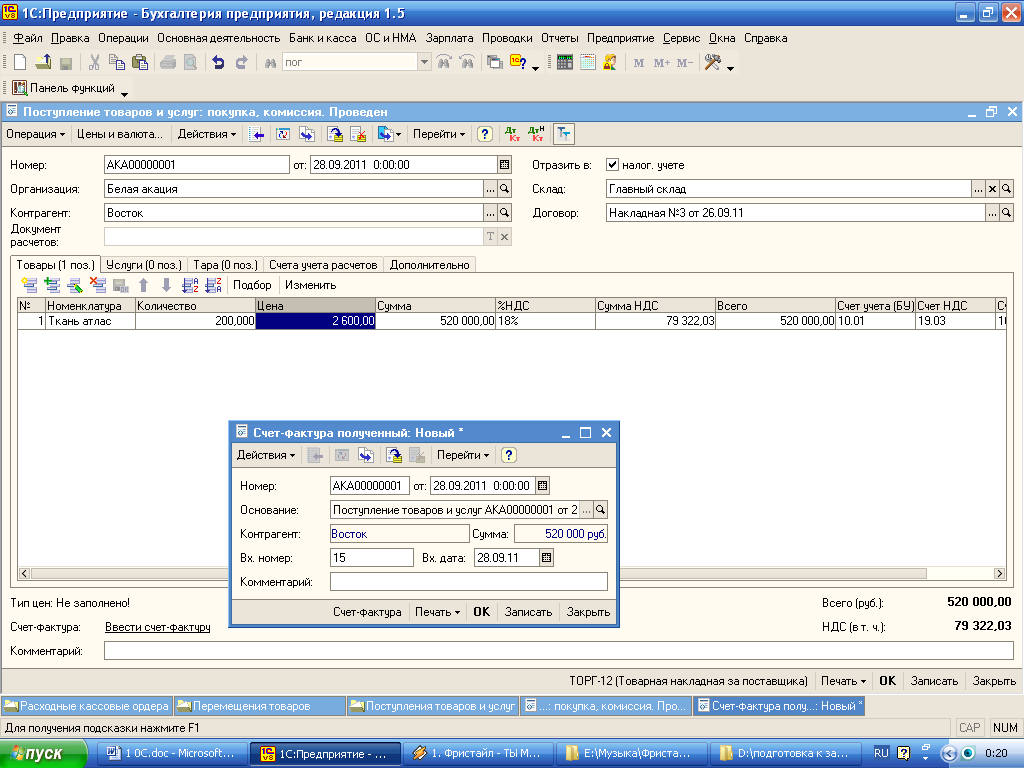The width and height of the screenshot is (1024, 768).
Task: Open the Отчеты menu
Action: [x=560, y=38]
